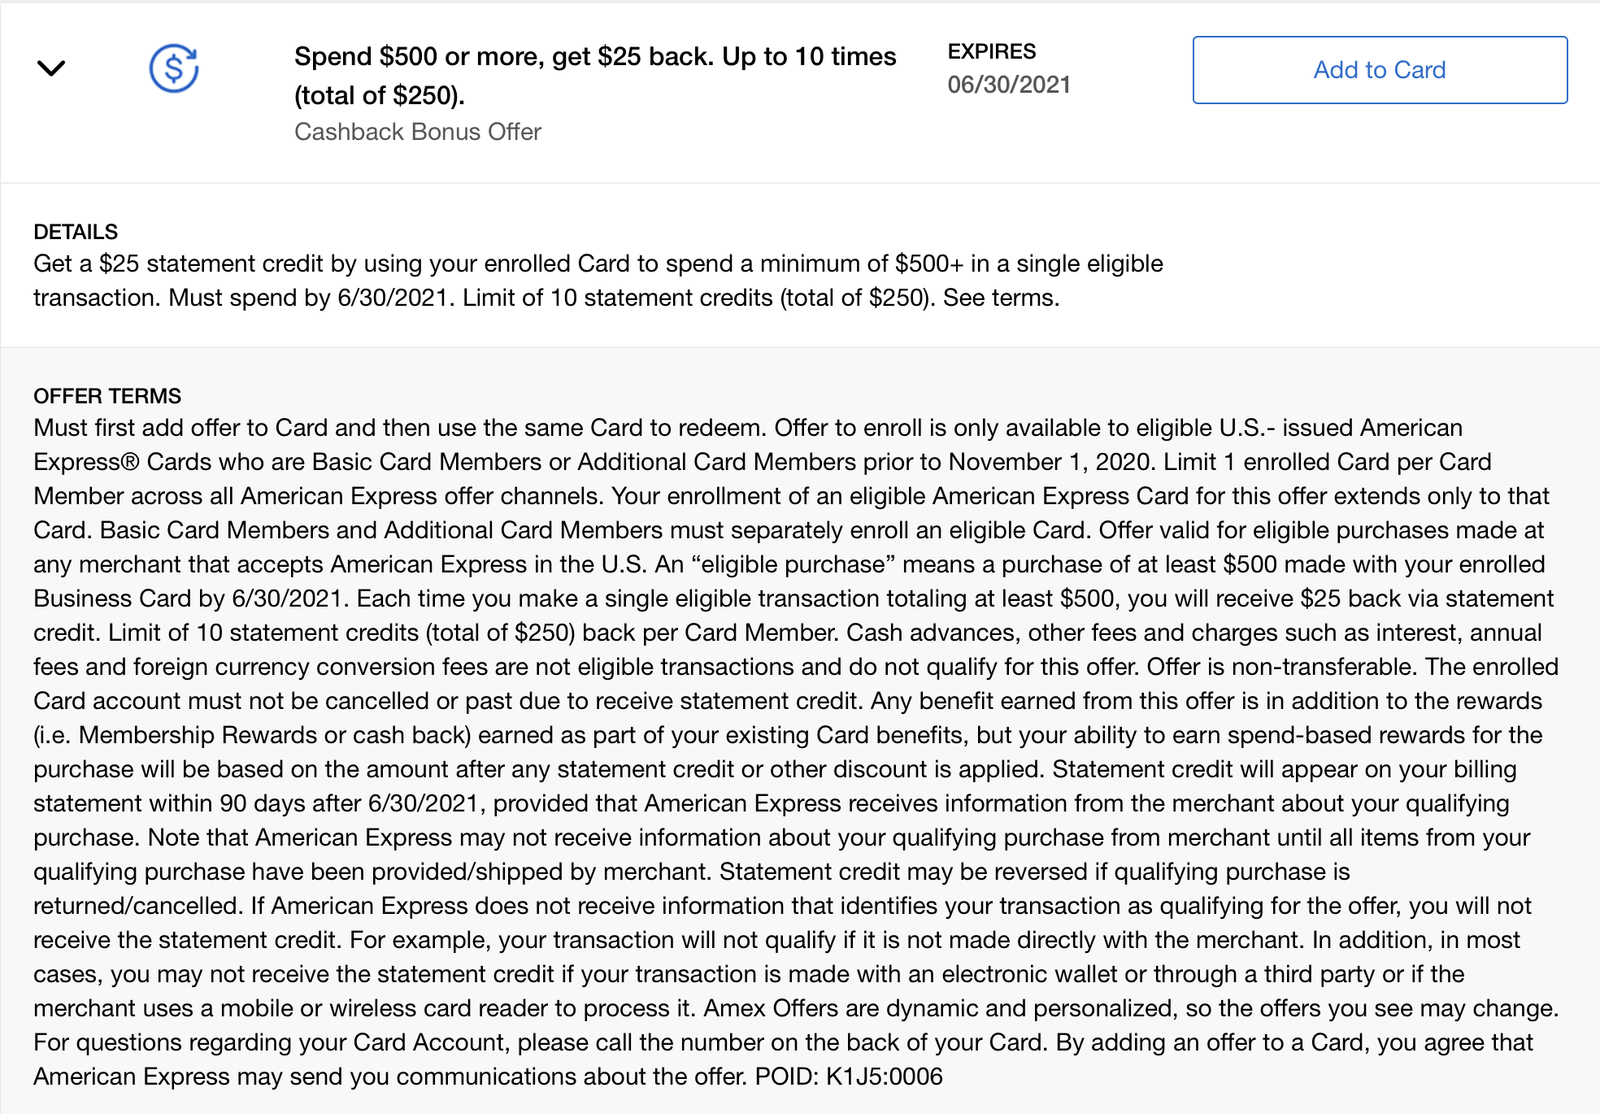Click the EXPIRES label

click(x=991, y=52)
